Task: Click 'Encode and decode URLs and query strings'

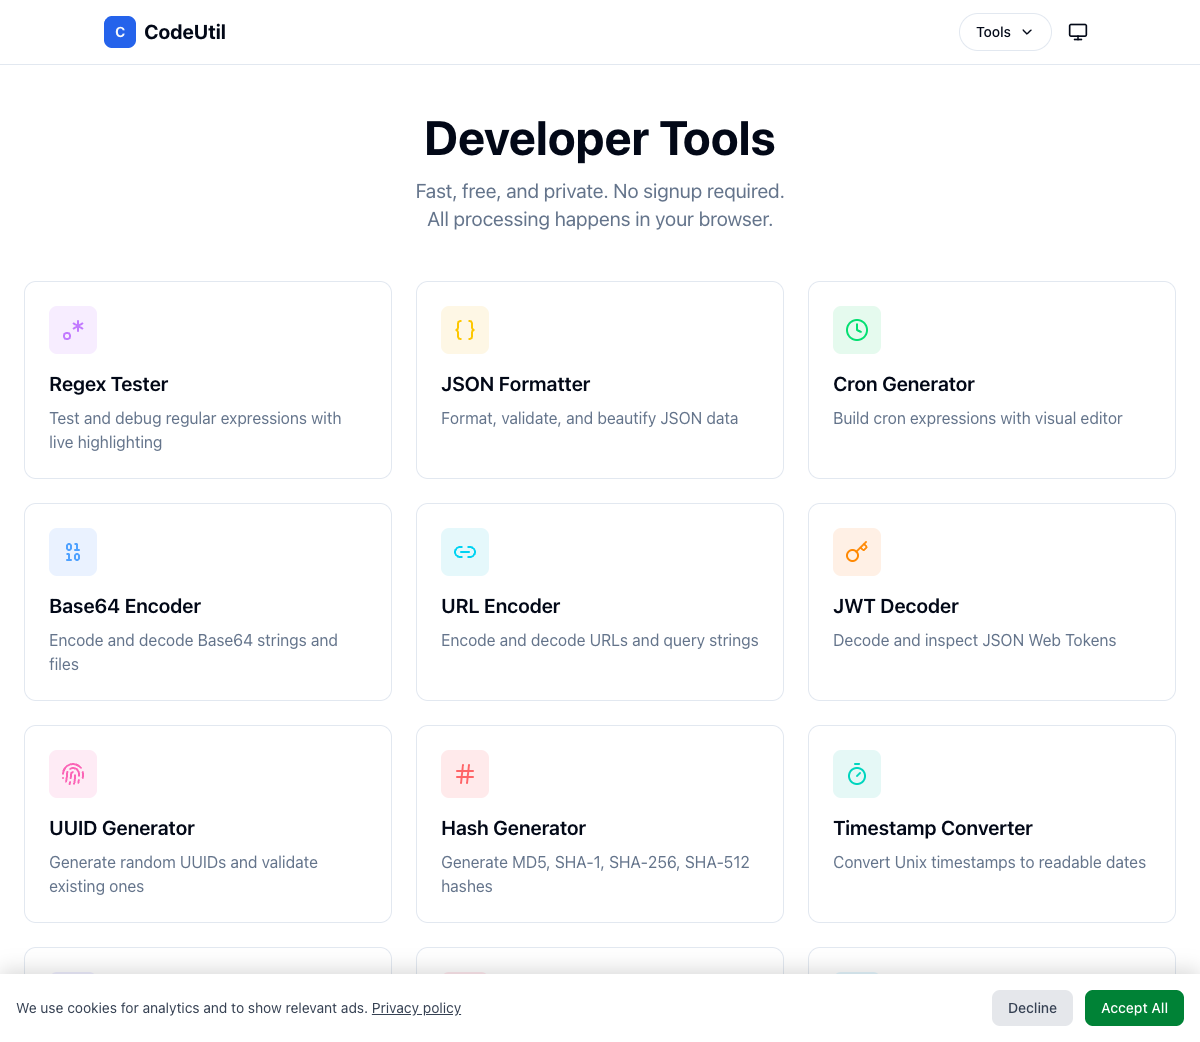Action: (x=599, y=640)
